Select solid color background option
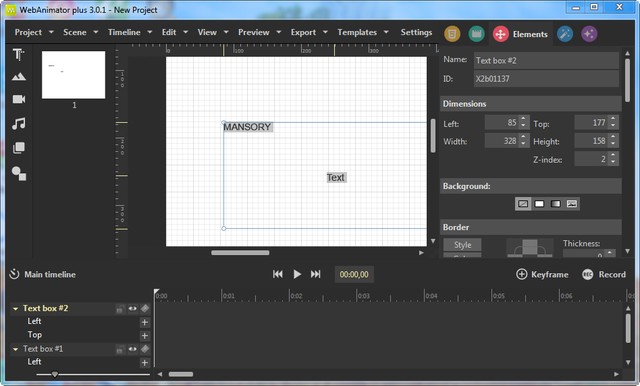This screenshot has width=640, height=386. tap(539, 204)
